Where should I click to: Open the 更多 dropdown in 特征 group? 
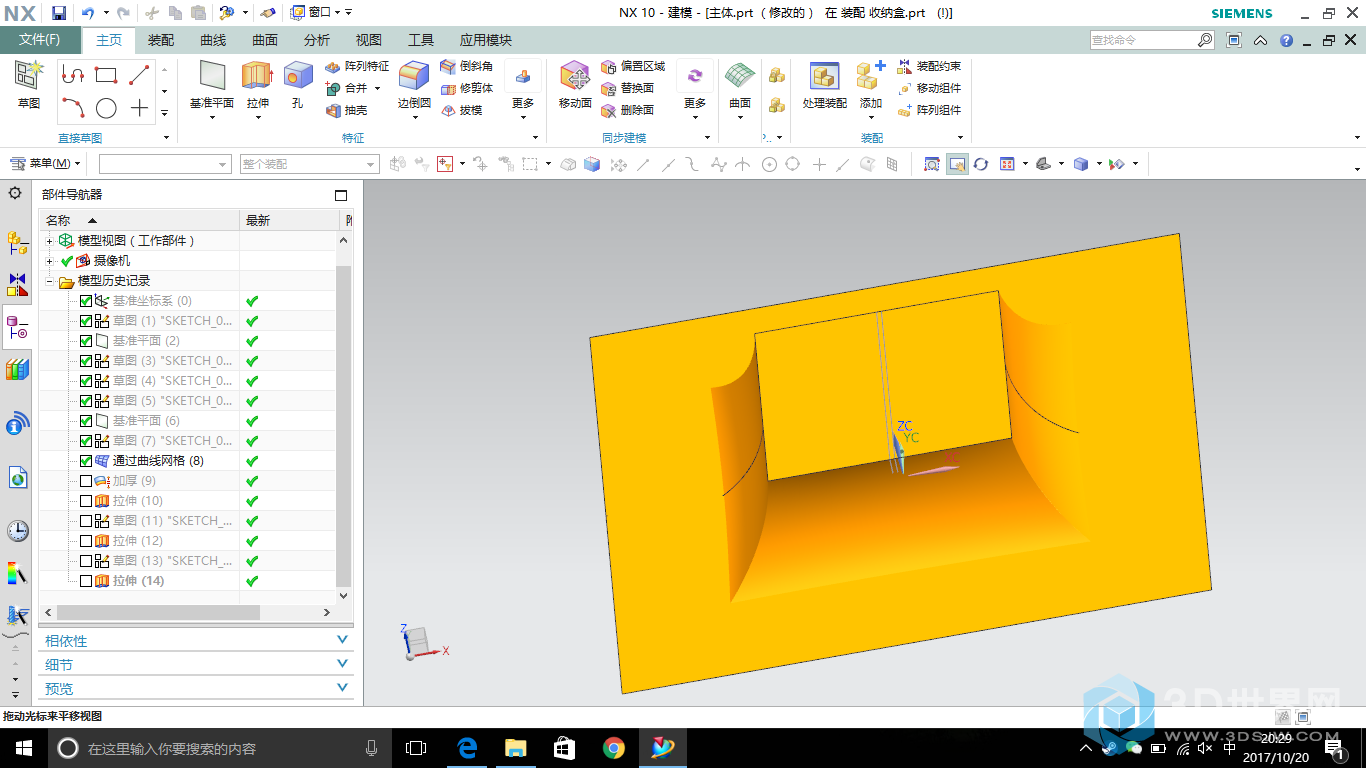click(x=523, y=90)
